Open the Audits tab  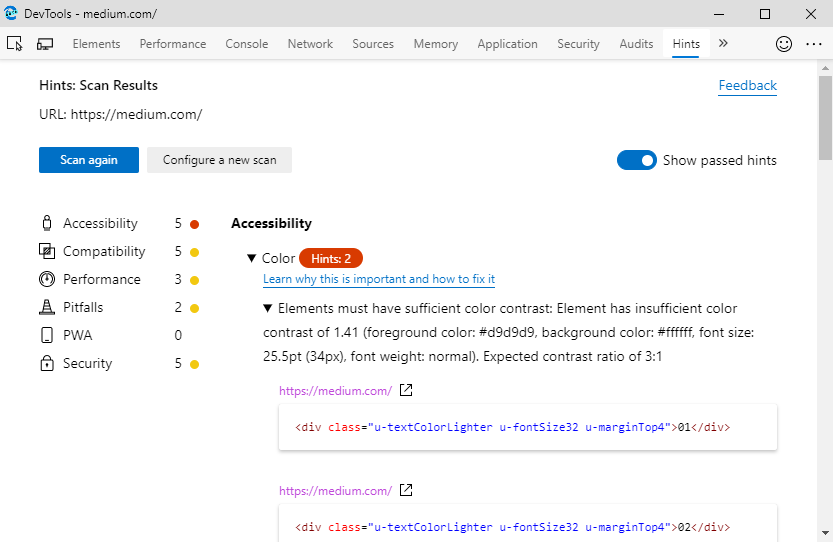[x=636, y=44]
